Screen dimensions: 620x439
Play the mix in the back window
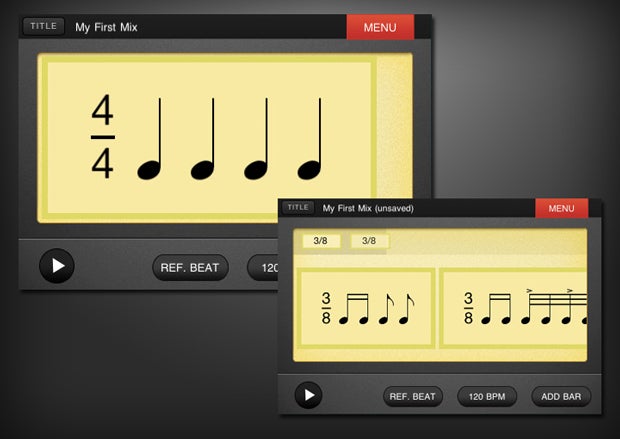[57, 266]
